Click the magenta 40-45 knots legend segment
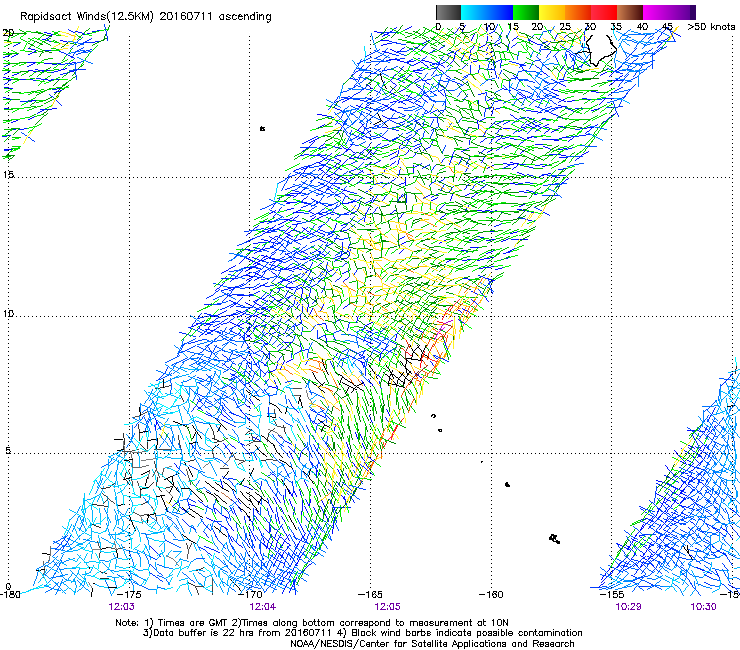This screenshot has width=740, height=650. (656, 12)
